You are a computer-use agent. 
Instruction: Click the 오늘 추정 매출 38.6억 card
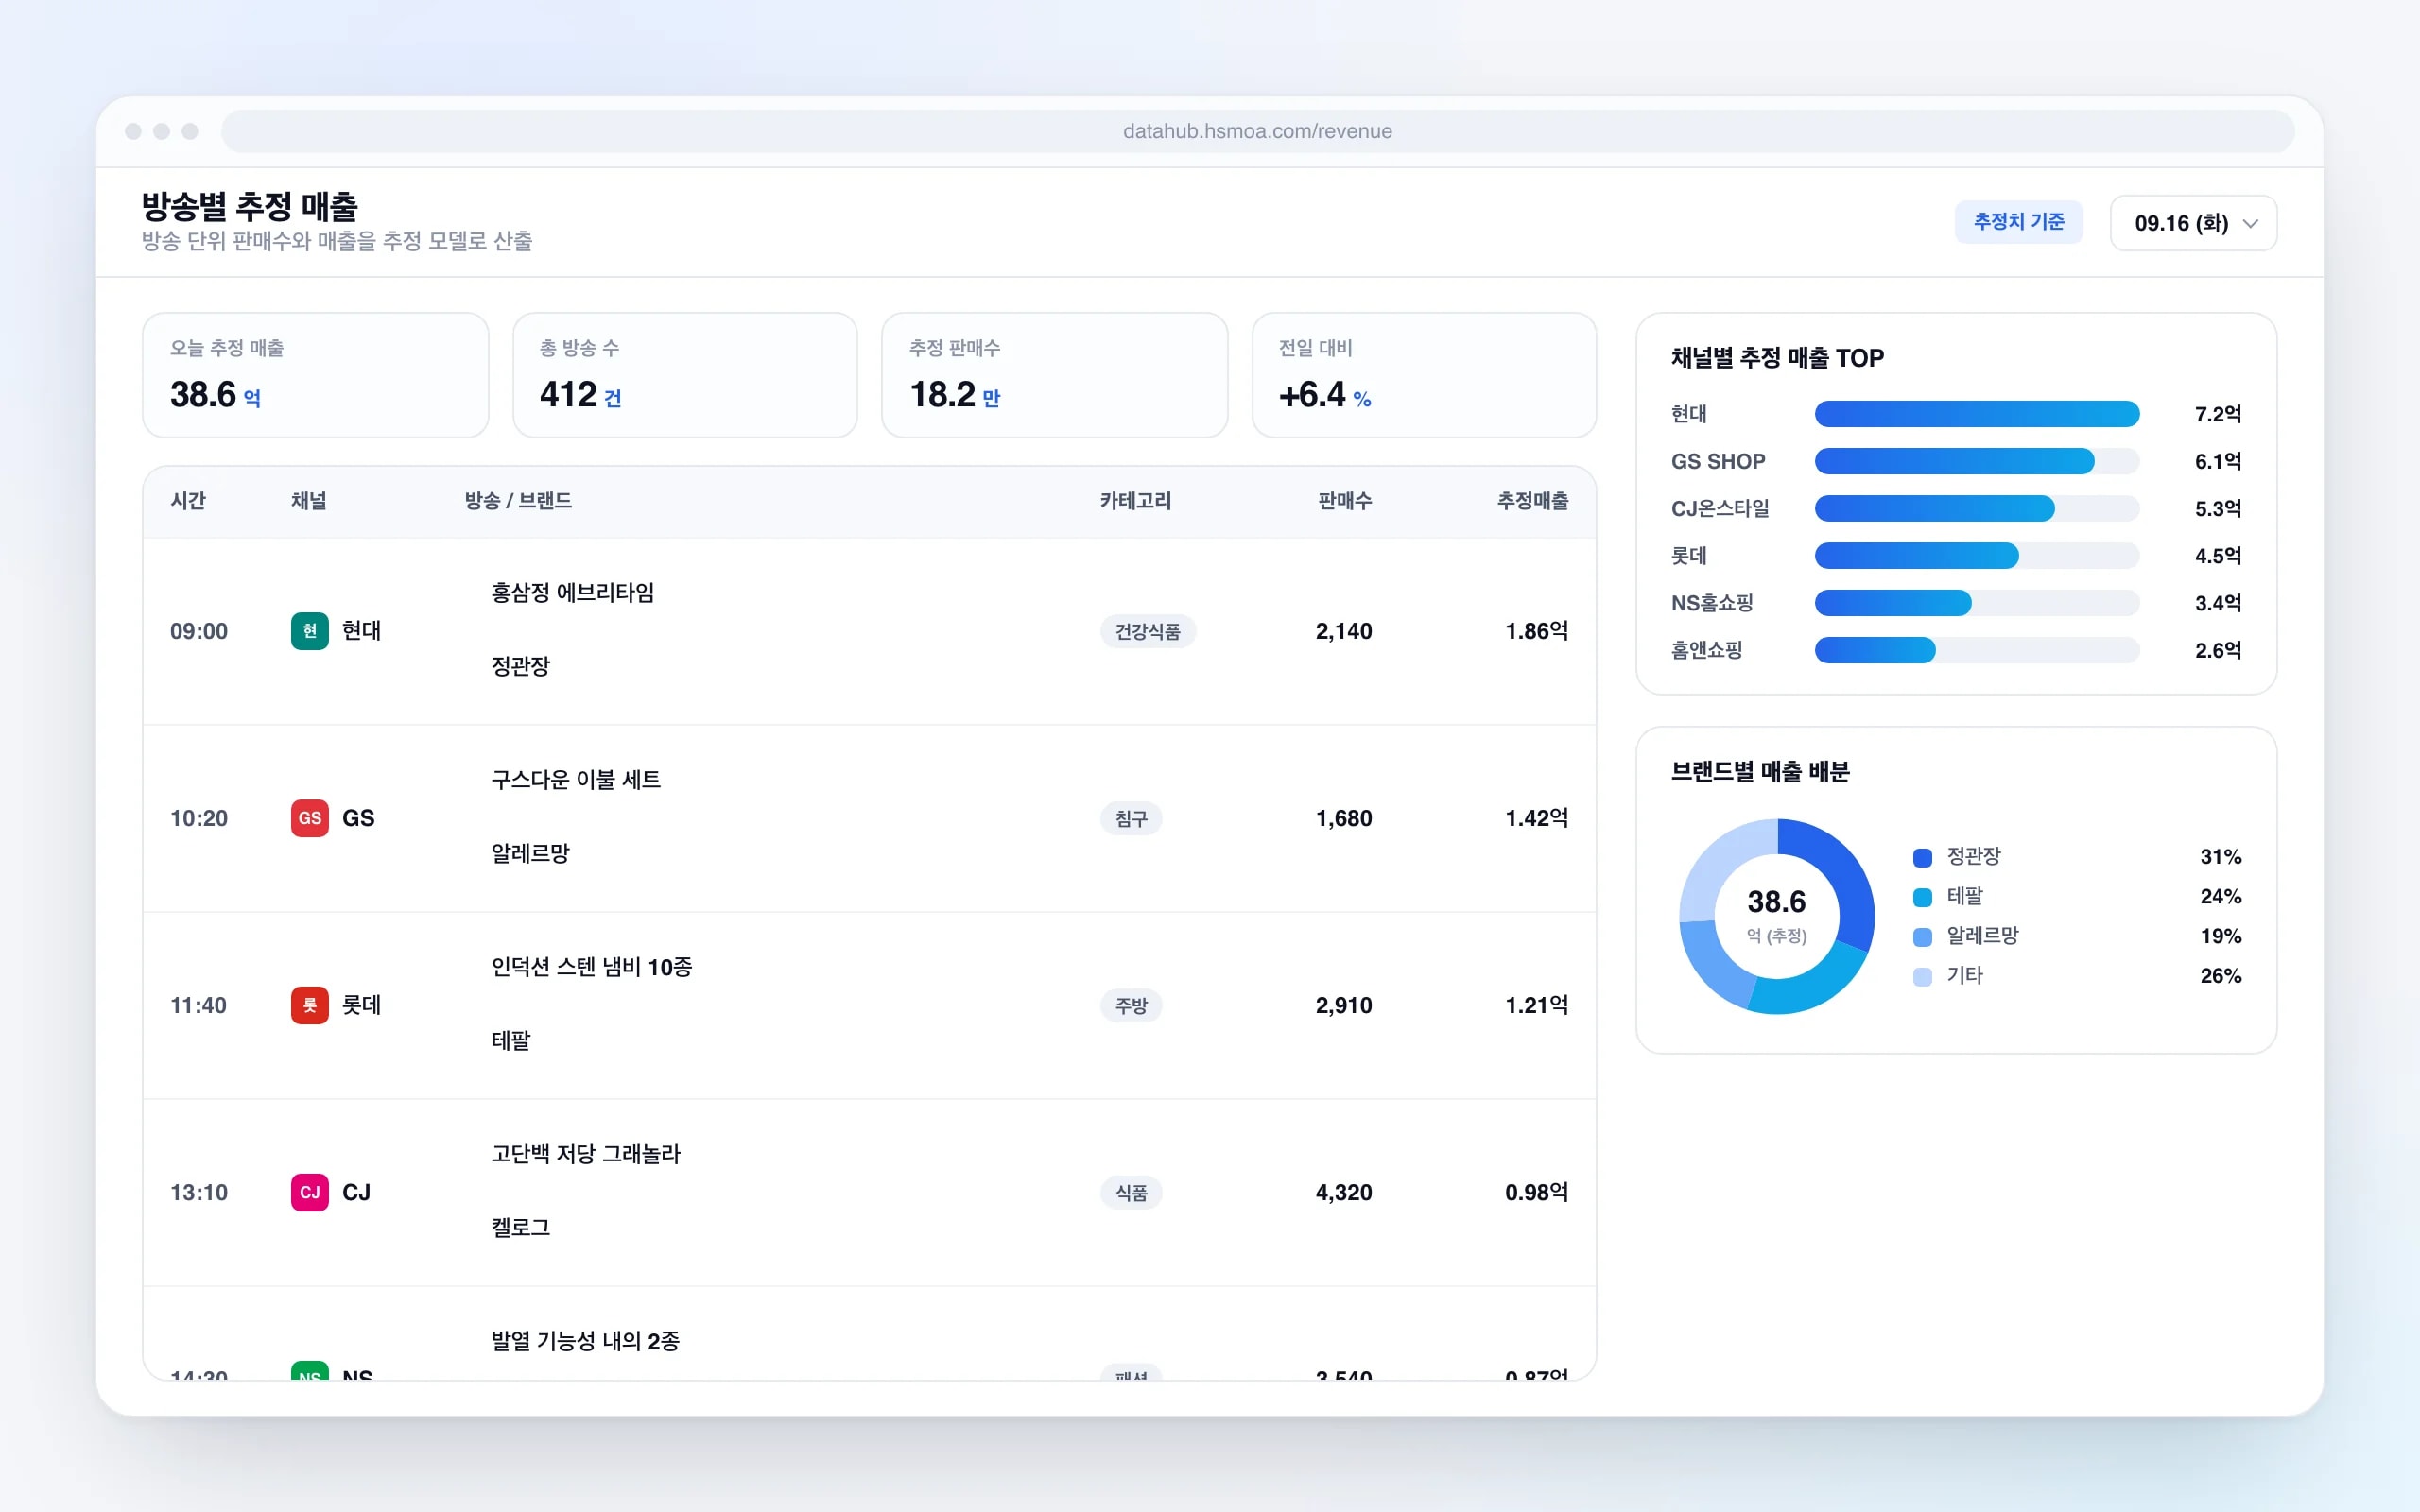pos(315,375)
